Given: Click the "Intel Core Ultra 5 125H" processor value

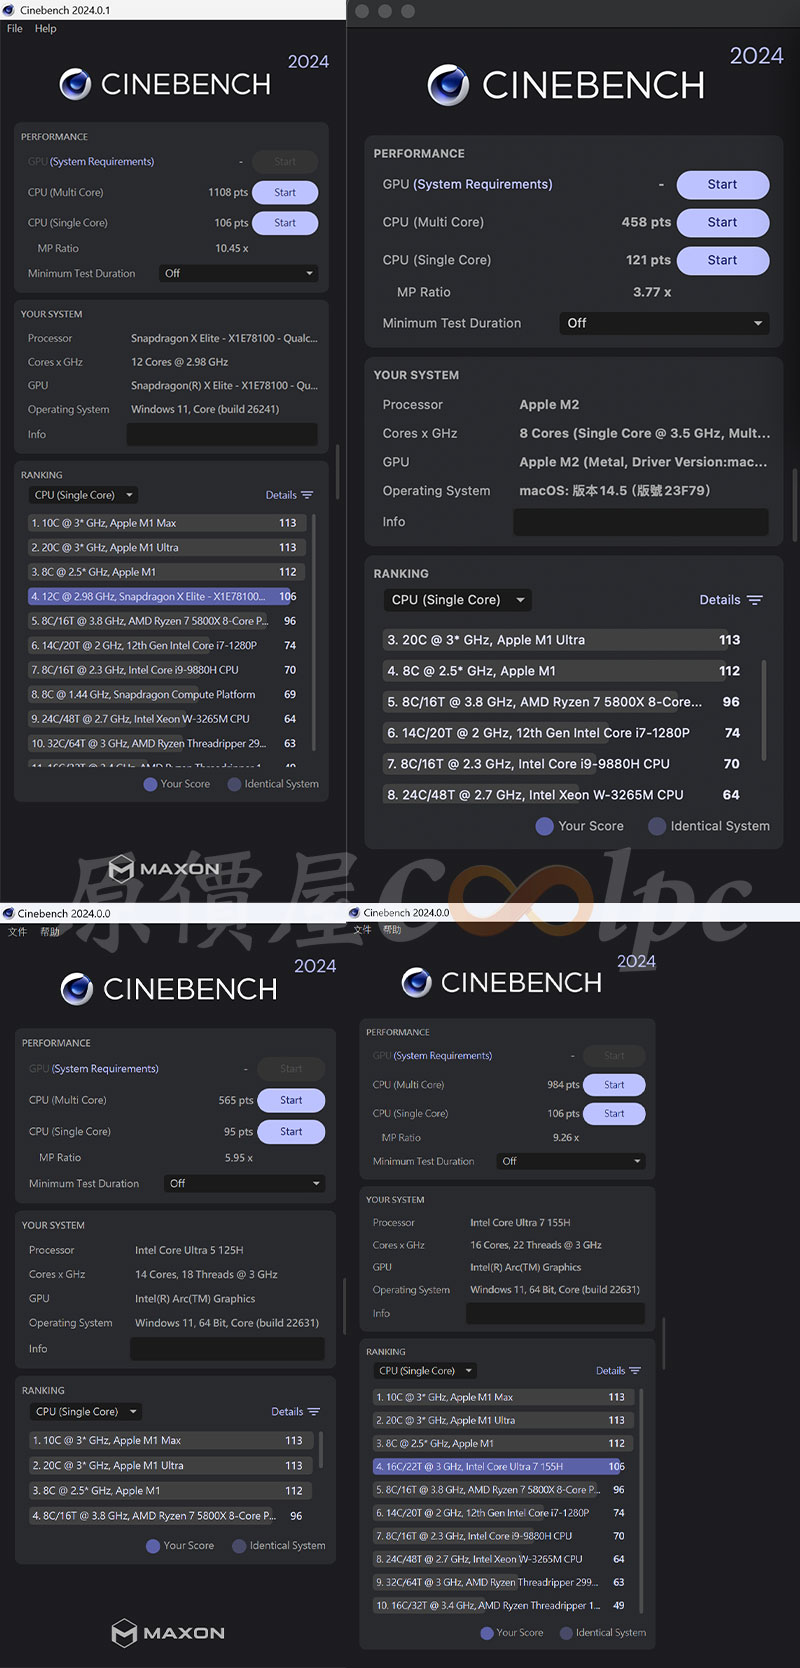Looking at the screenshot, I should point(189,1250).
